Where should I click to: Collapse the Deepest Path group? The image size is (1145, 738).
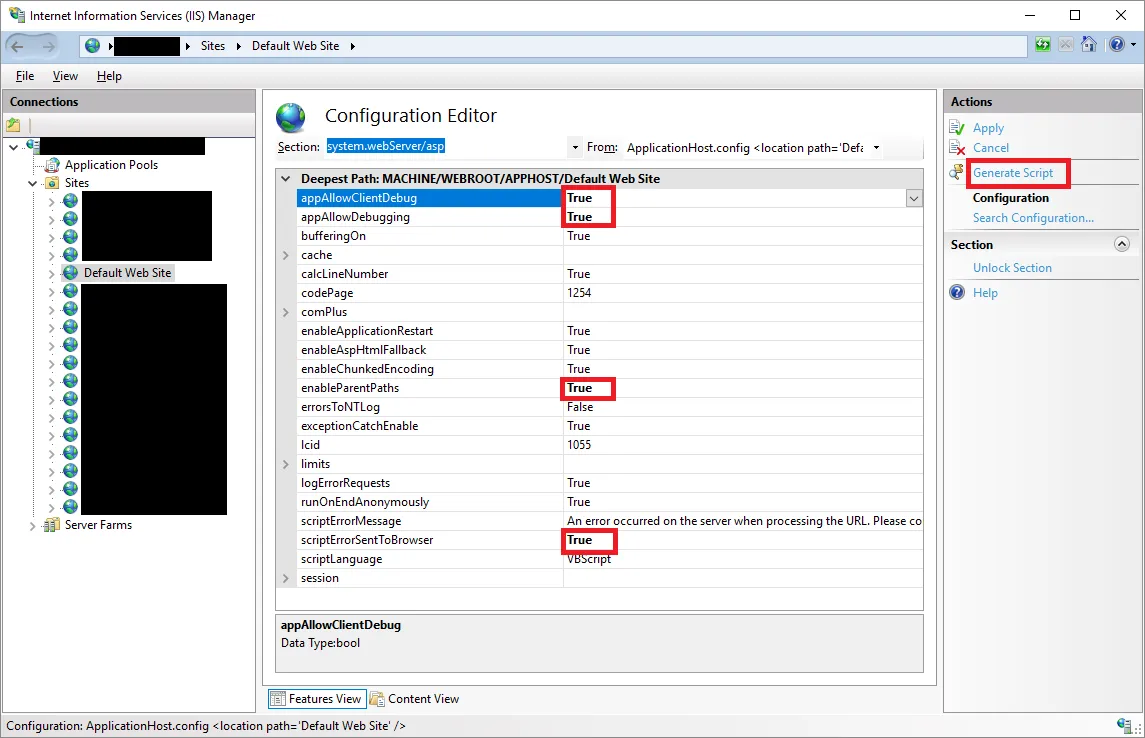pyautogui.click(x=286, y=178)
